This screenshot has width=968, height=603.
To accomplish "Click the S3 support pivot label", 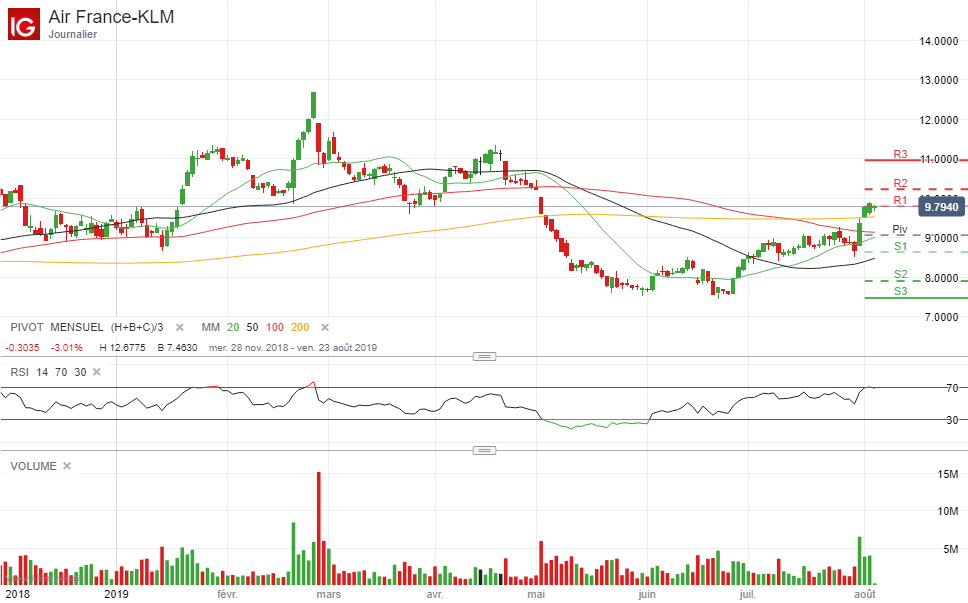I will point(900,291).
